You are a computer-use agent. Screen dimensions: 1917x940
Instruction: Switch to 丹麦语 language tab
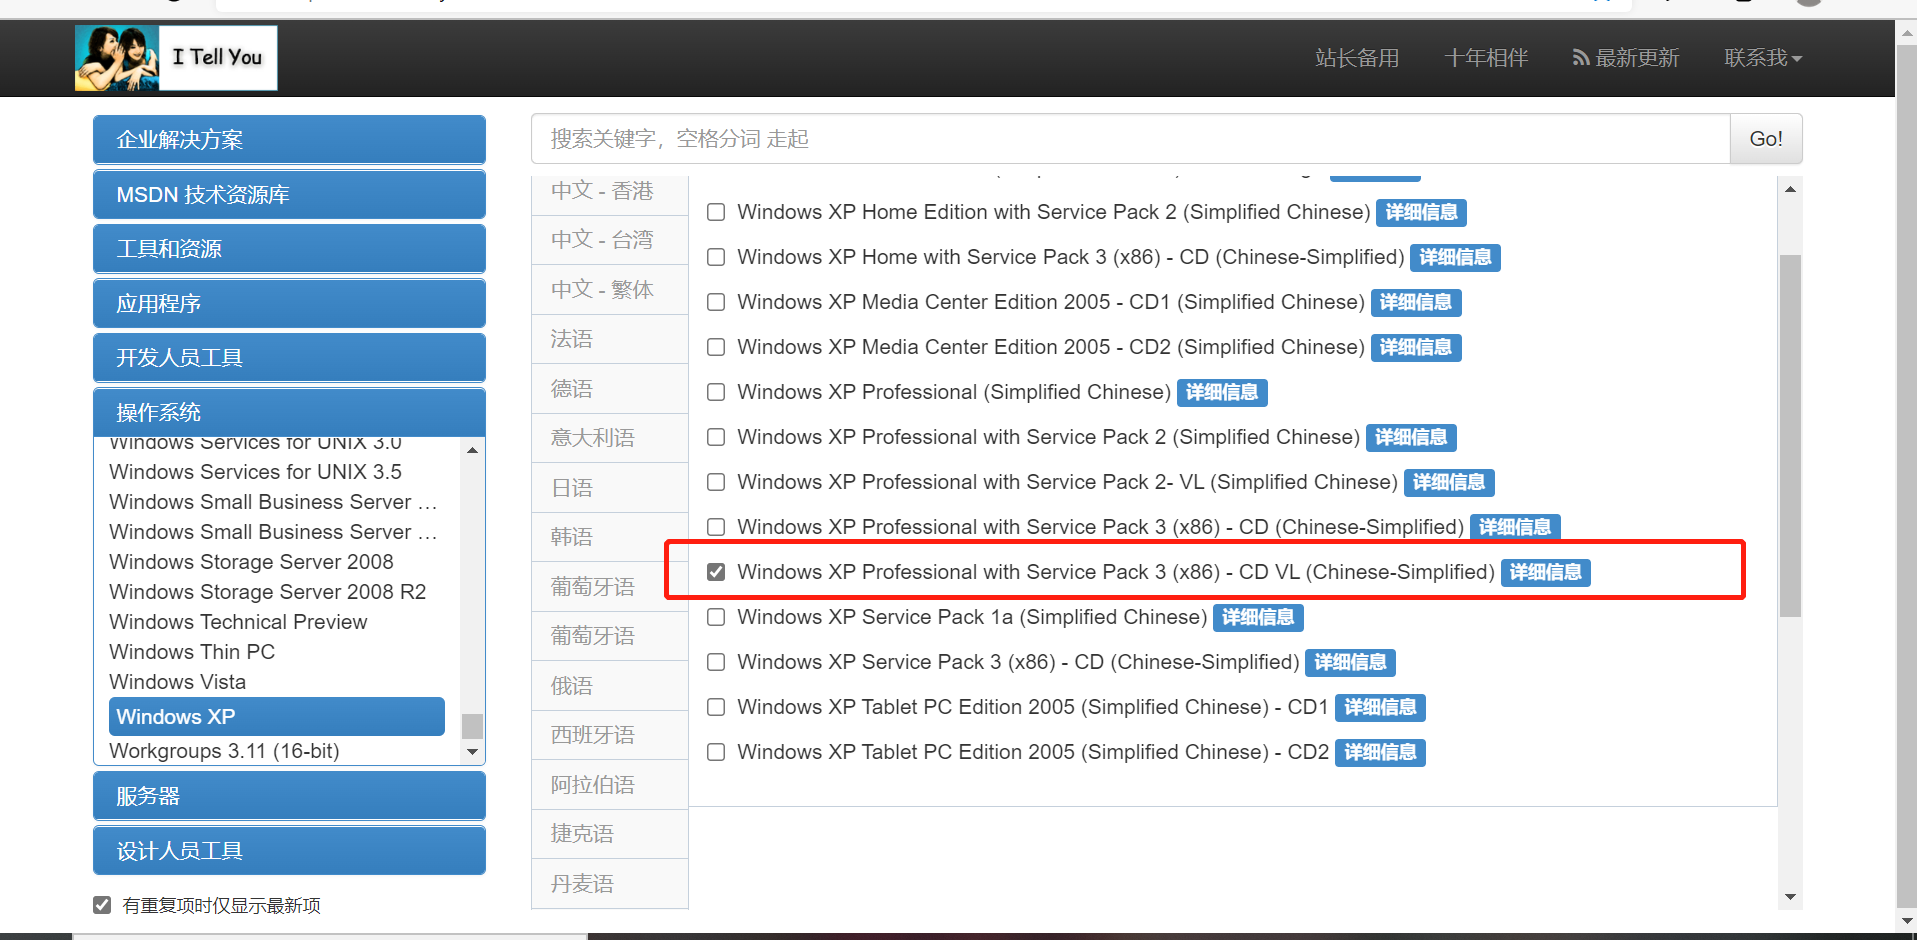[x=610, y=884]
